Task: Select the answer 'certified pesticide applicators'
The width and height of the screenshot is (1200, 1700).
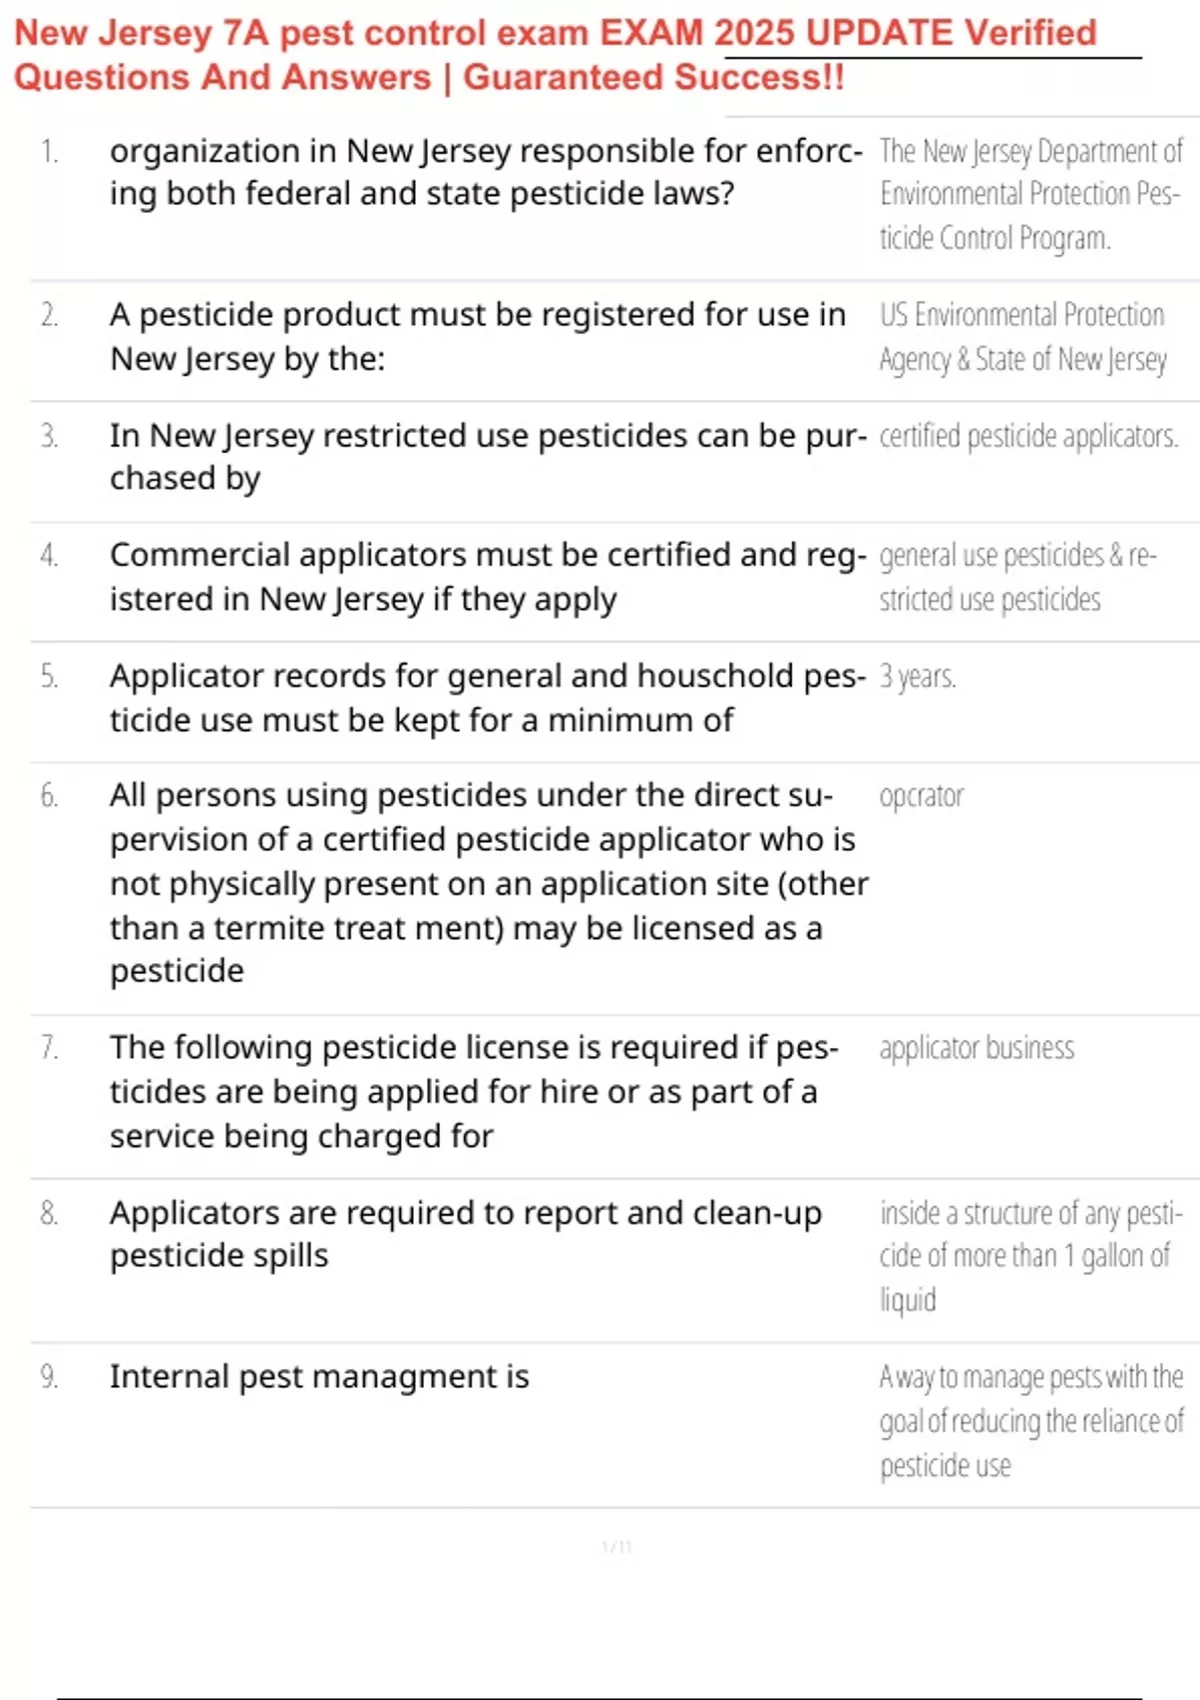Action: tap(1028, 437)
